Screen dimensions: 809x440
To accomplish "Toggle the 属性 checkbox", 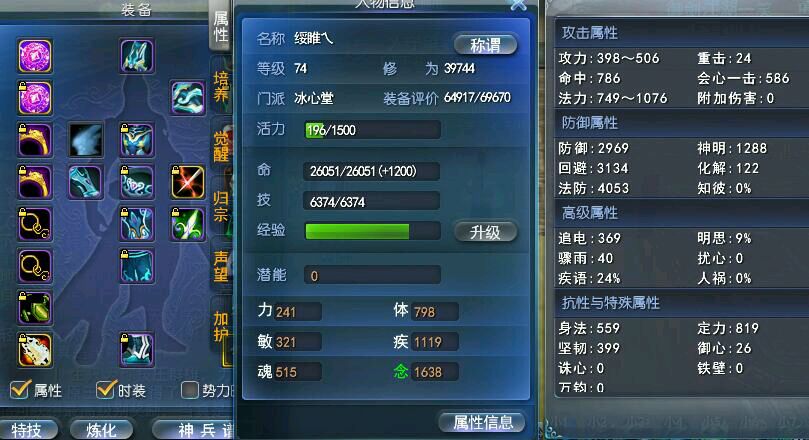I will pos(20,389).
